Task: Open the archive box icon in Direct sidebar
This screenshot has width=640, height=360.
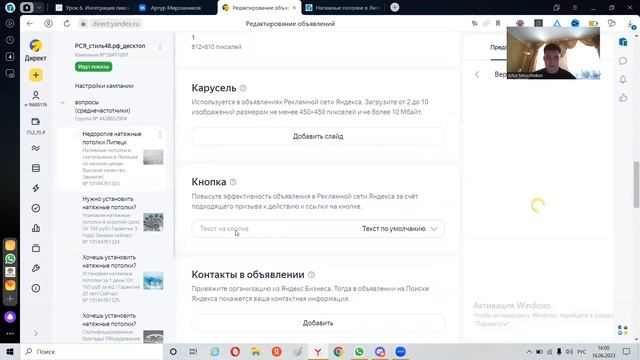Action: pos(36,248)
